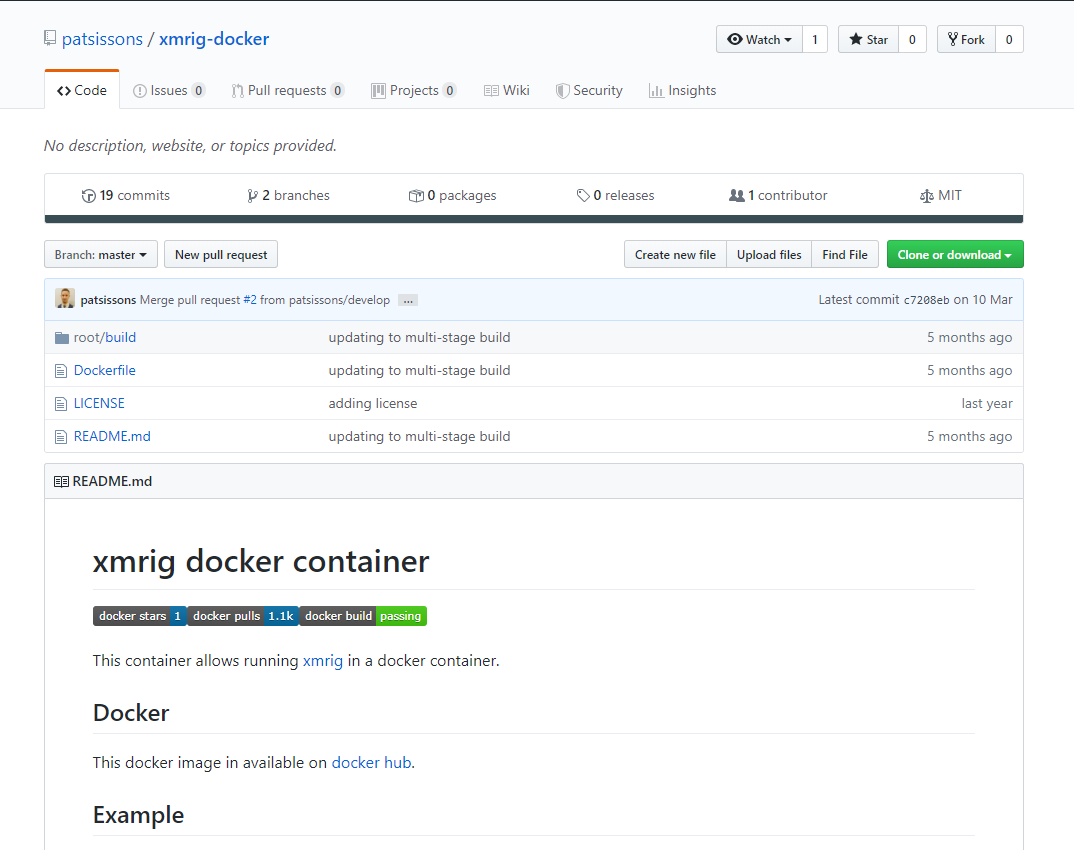The width and height of the screenshot is (1074, 850).
Task: Click New pull request button
Action: click(x=221, y=255)
